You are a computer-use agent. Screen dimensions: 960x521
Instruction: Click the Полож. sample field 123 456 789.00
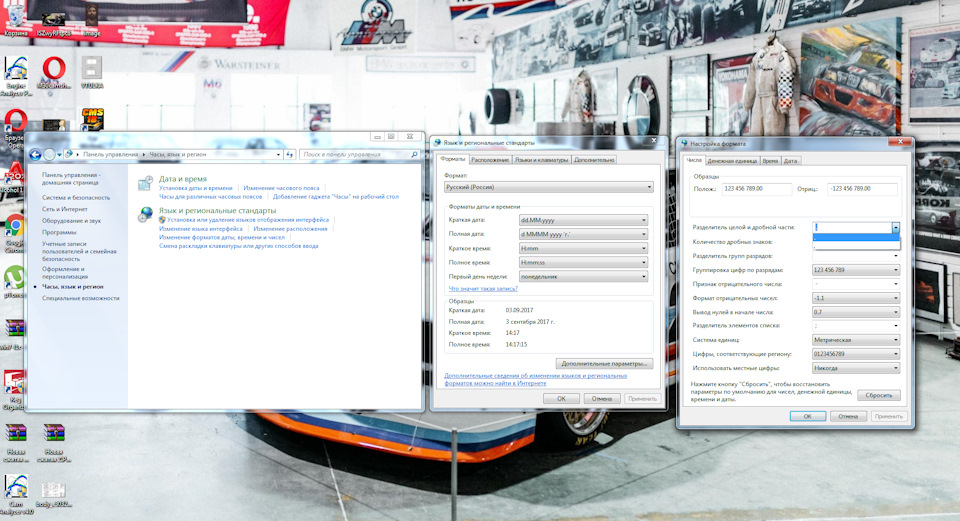pos(757,189)
